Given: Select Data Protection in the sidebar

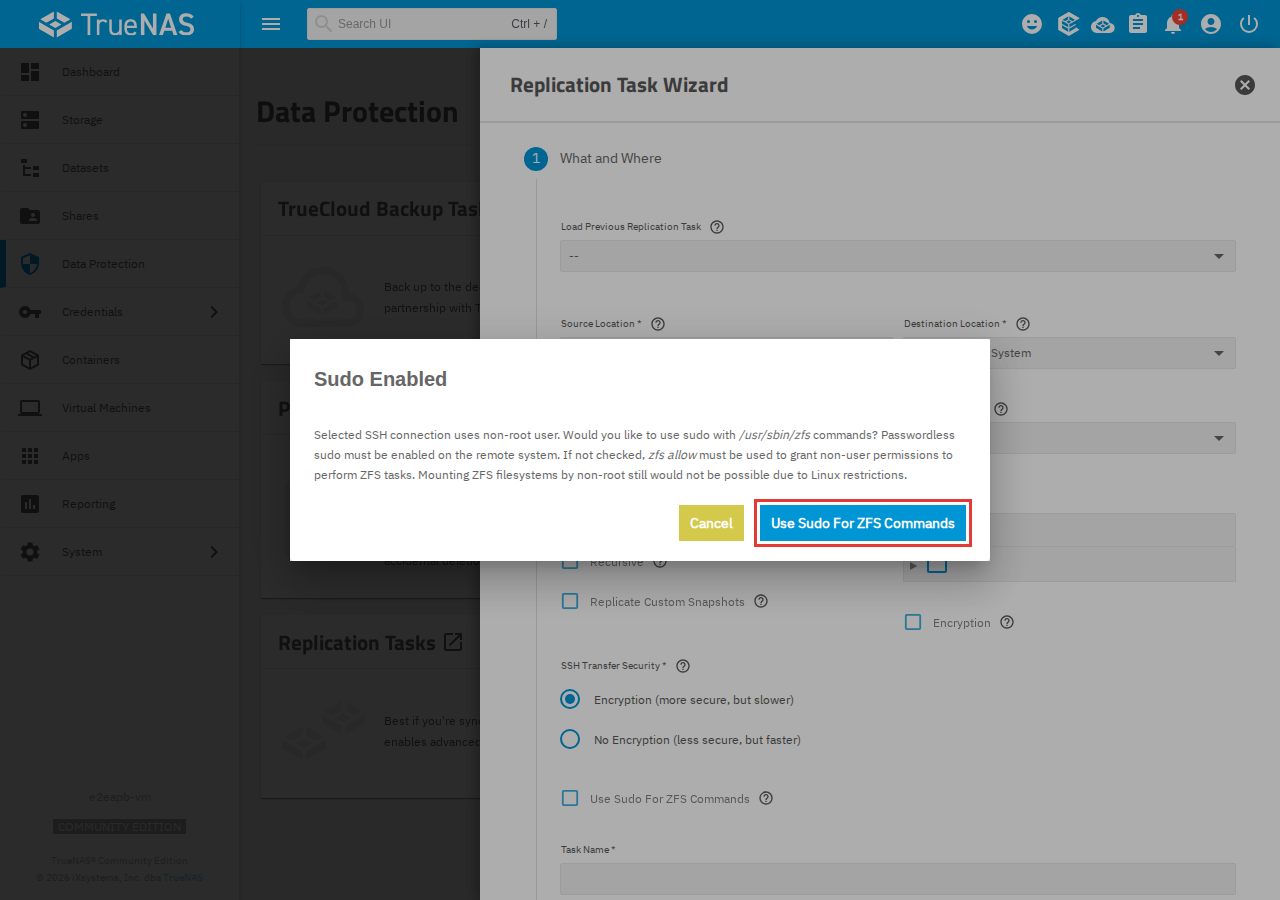Looking at the screenshot, I should click(120, 264).
